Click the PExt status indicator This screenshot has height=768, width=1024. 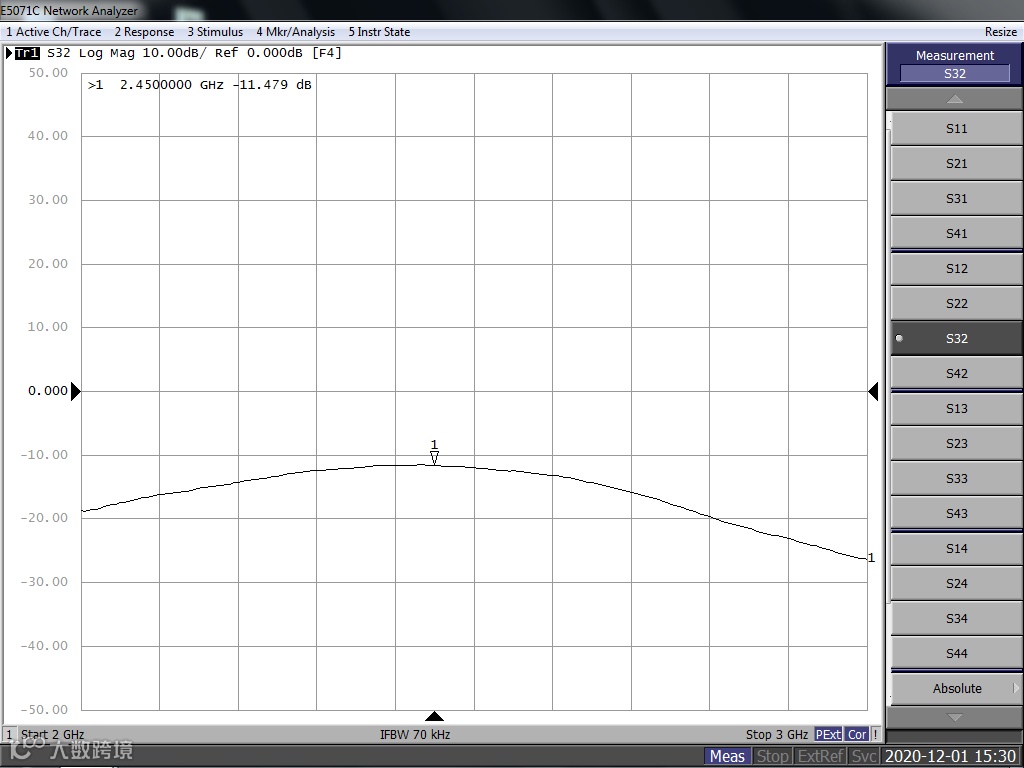[x=828, y=734]
